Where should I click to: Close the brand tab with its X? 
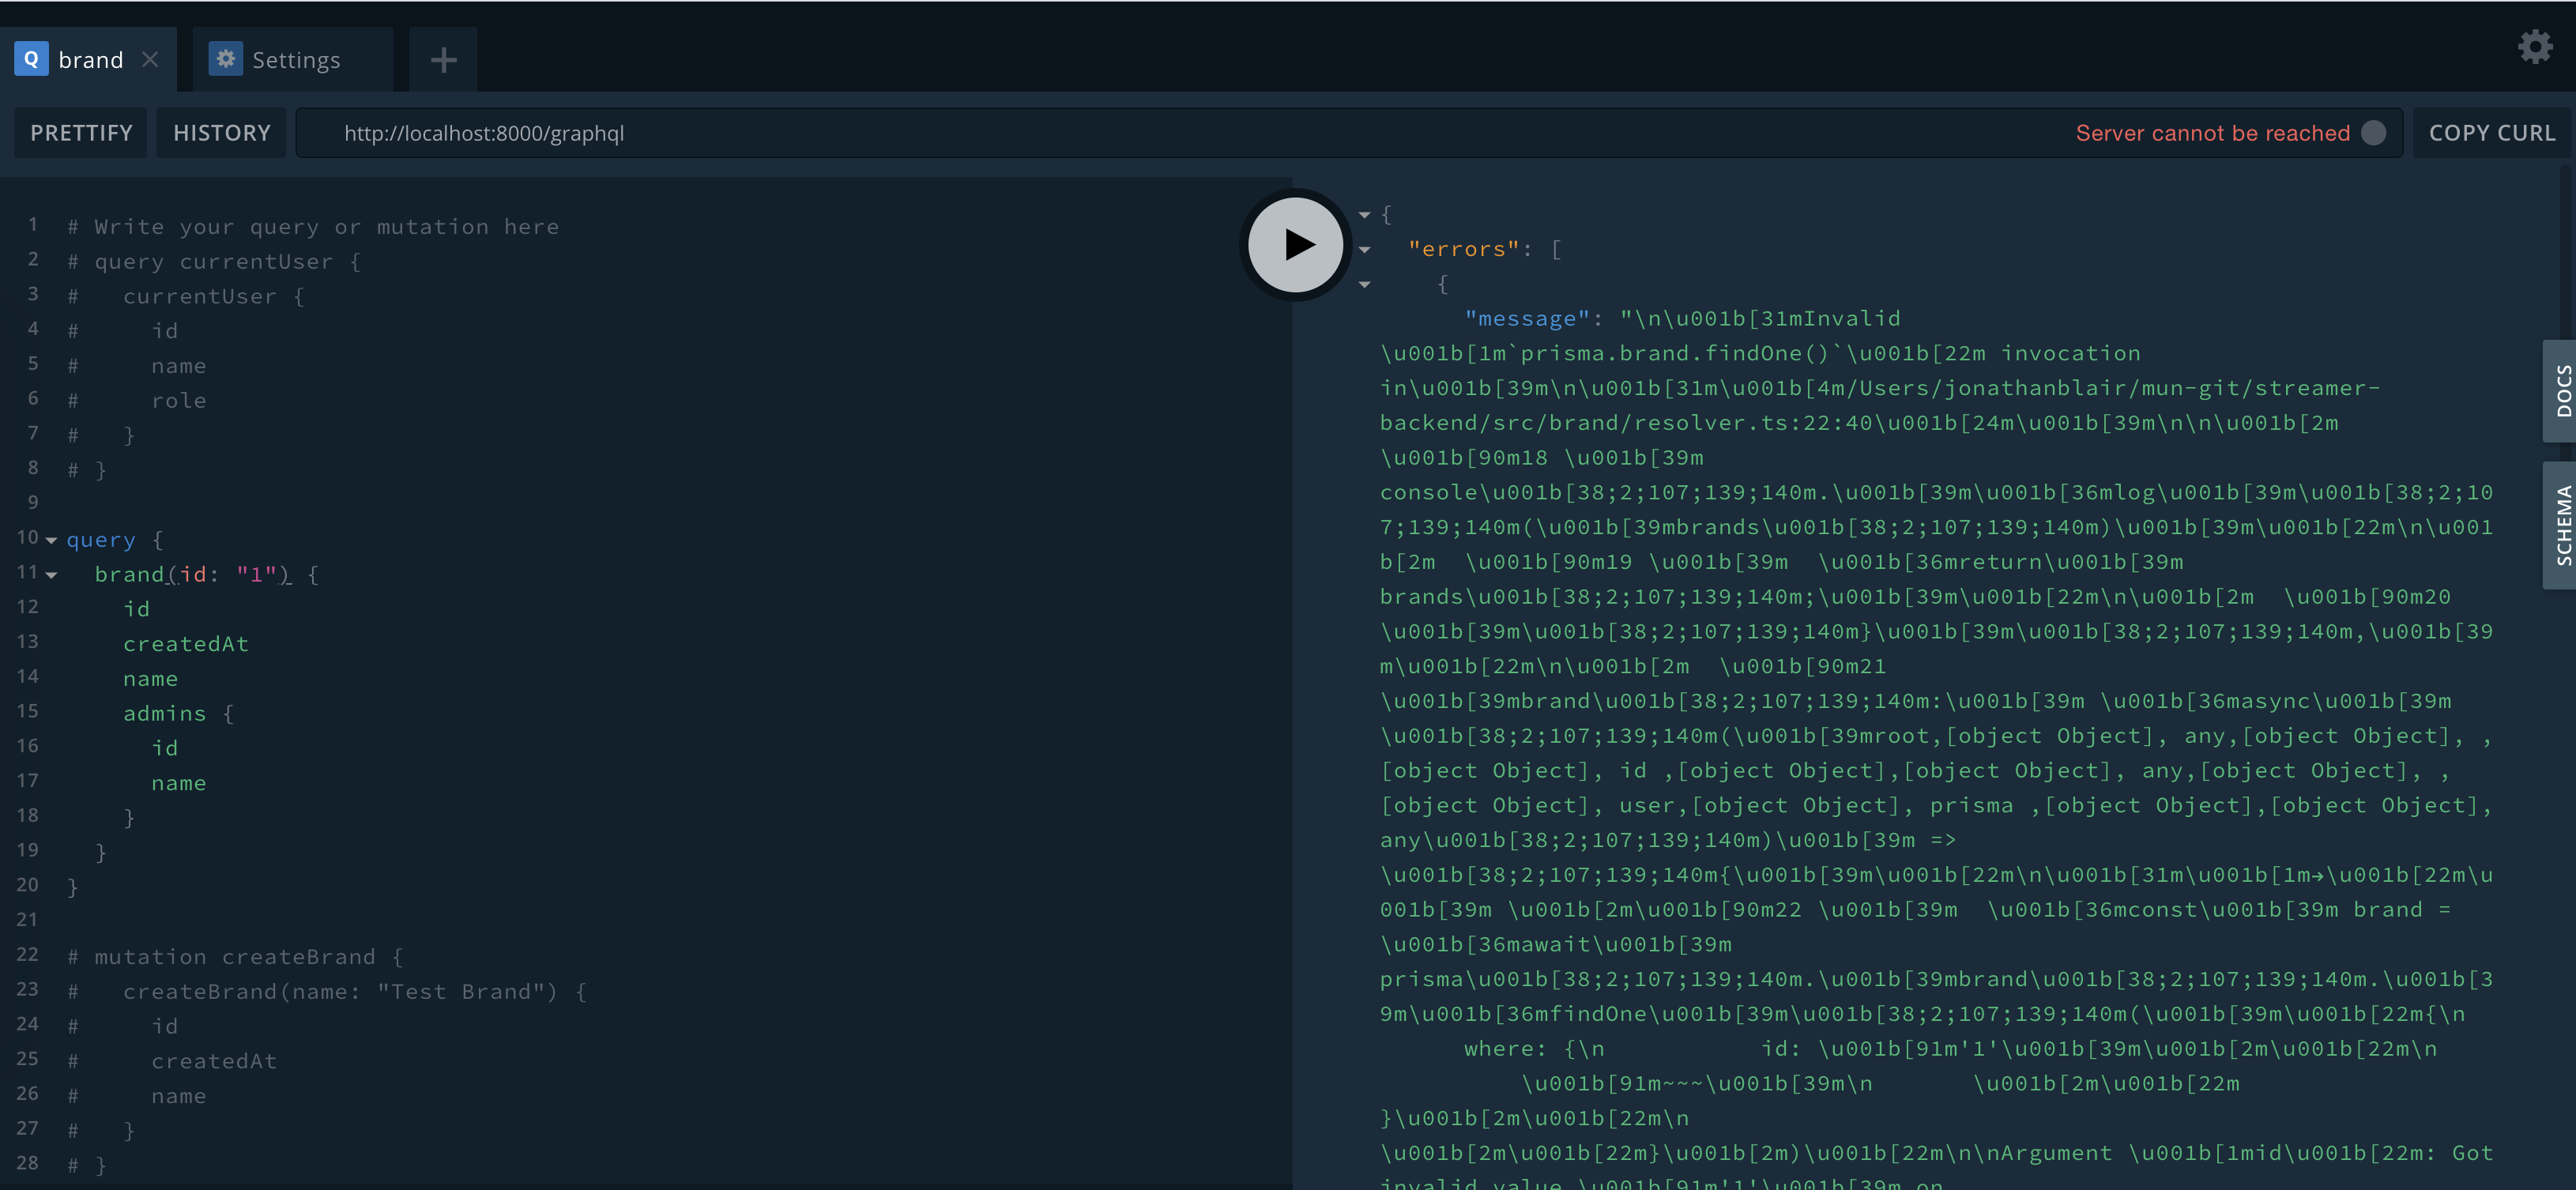pyautogui.click(x=151, y=59)
